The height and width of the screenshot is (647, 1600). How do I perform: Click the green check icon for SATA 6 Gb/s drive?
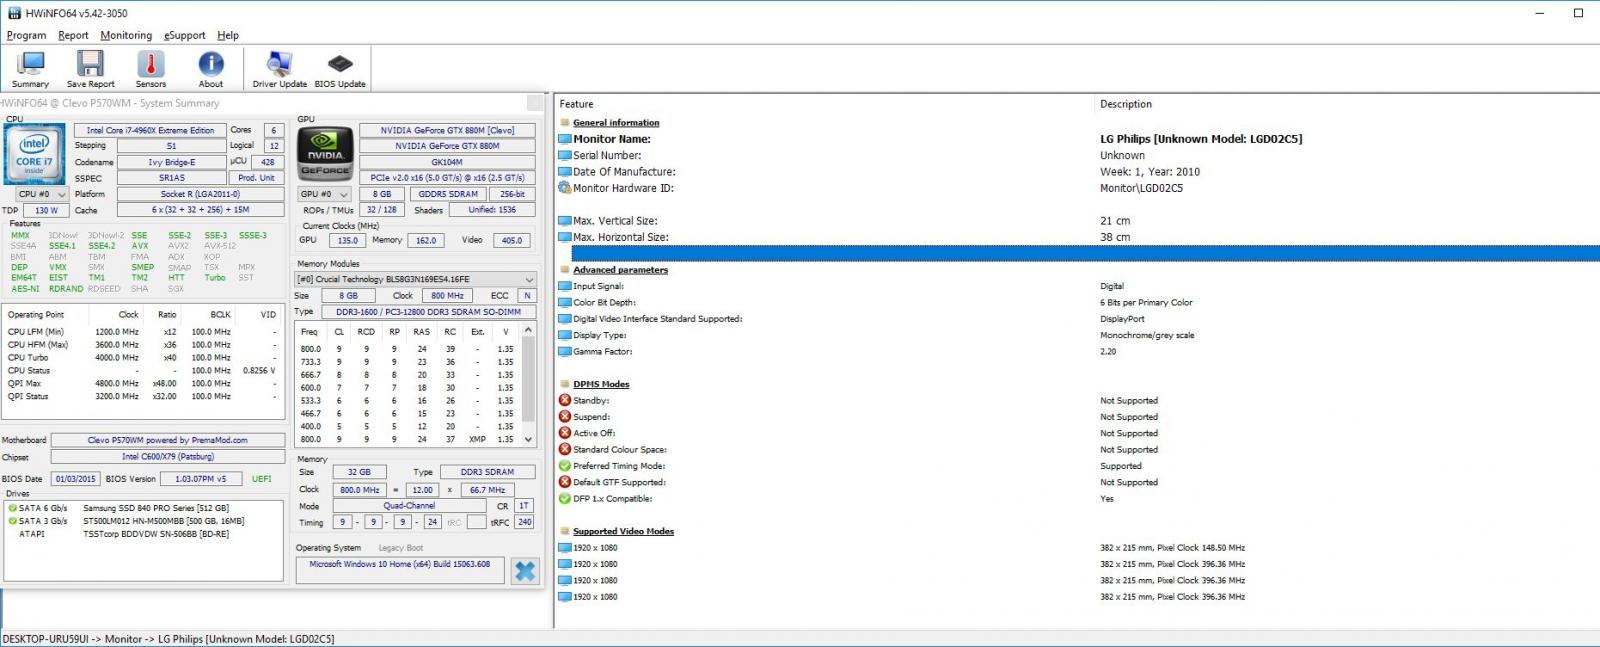pyautogui.click(x=13, y=508)
